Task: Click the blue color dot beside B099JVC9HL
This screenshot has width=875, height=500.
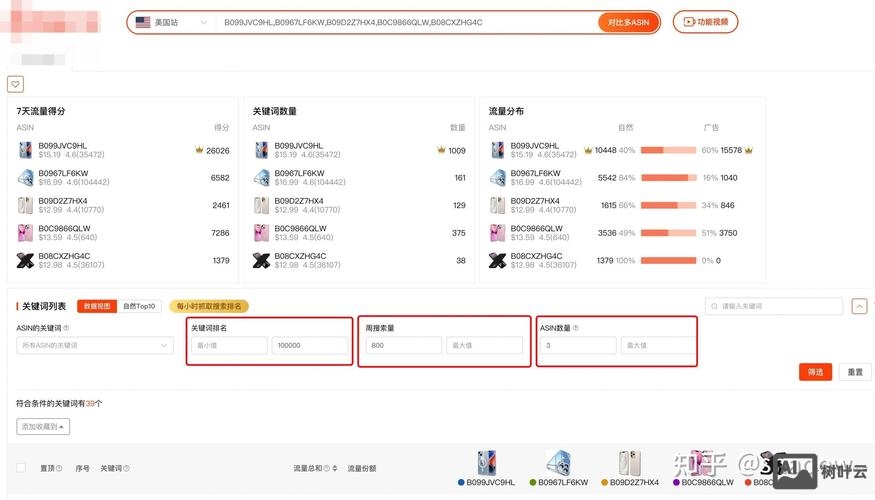Action: click(x=461, y=482)
